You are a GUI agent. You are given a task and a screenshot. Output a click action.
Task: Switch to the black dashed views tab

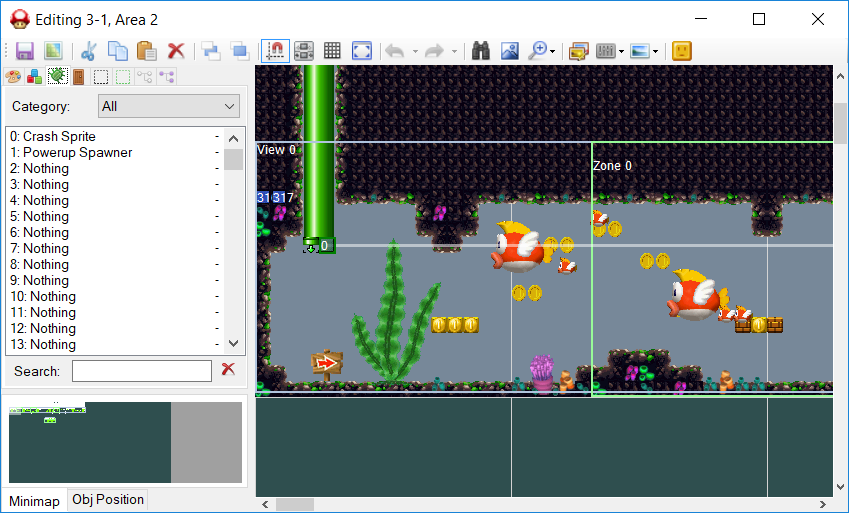tap(101, 77)
